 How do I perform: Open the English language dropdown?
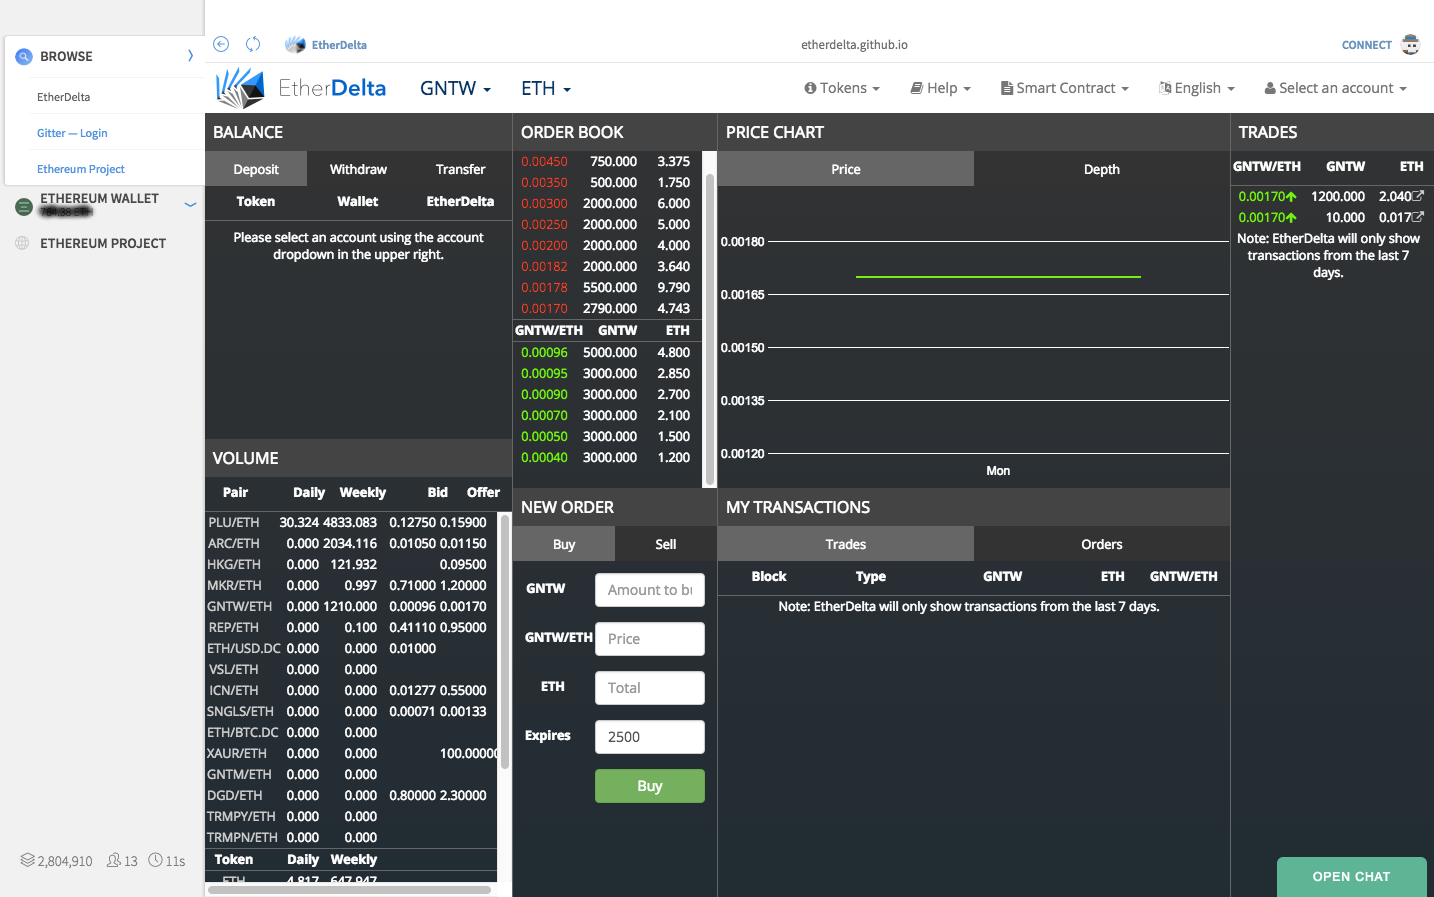[x=1197, y=88]
